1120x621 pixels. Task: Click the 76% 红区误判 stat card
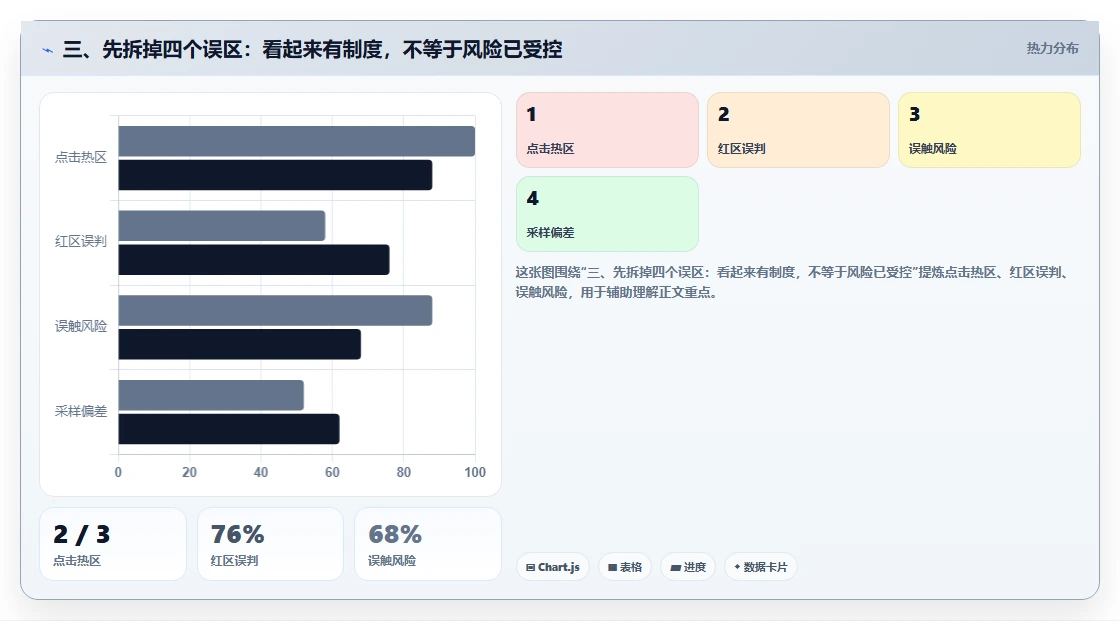[270, 544]
